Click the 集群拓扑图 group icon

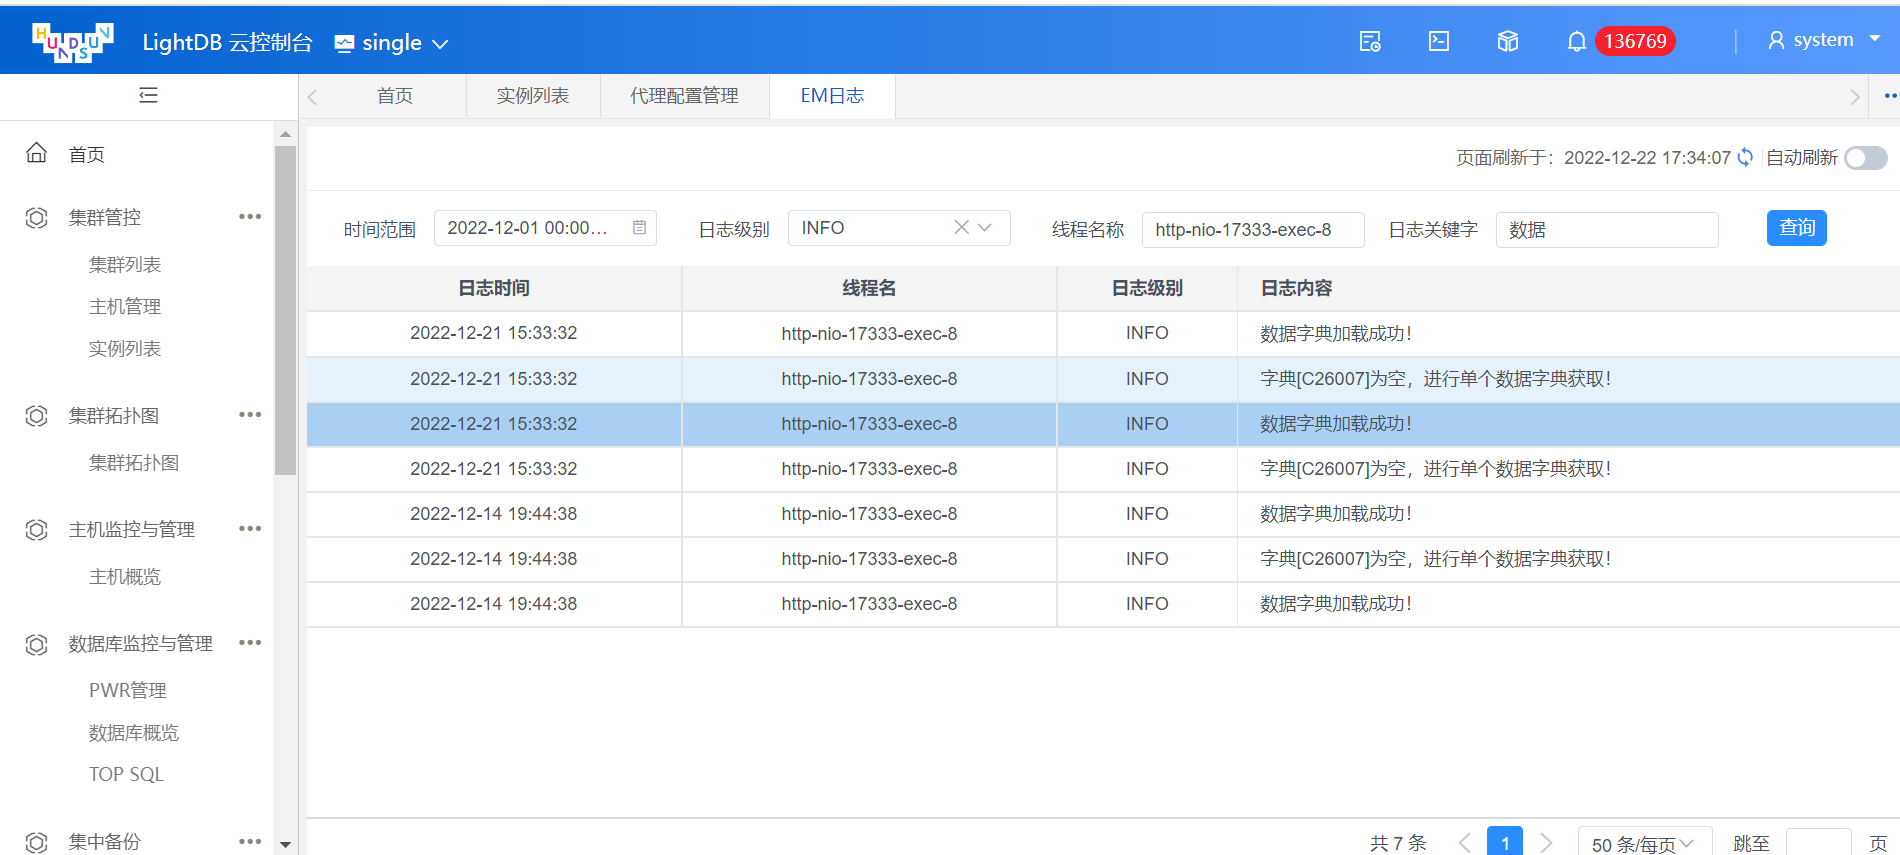pos(36,415)
